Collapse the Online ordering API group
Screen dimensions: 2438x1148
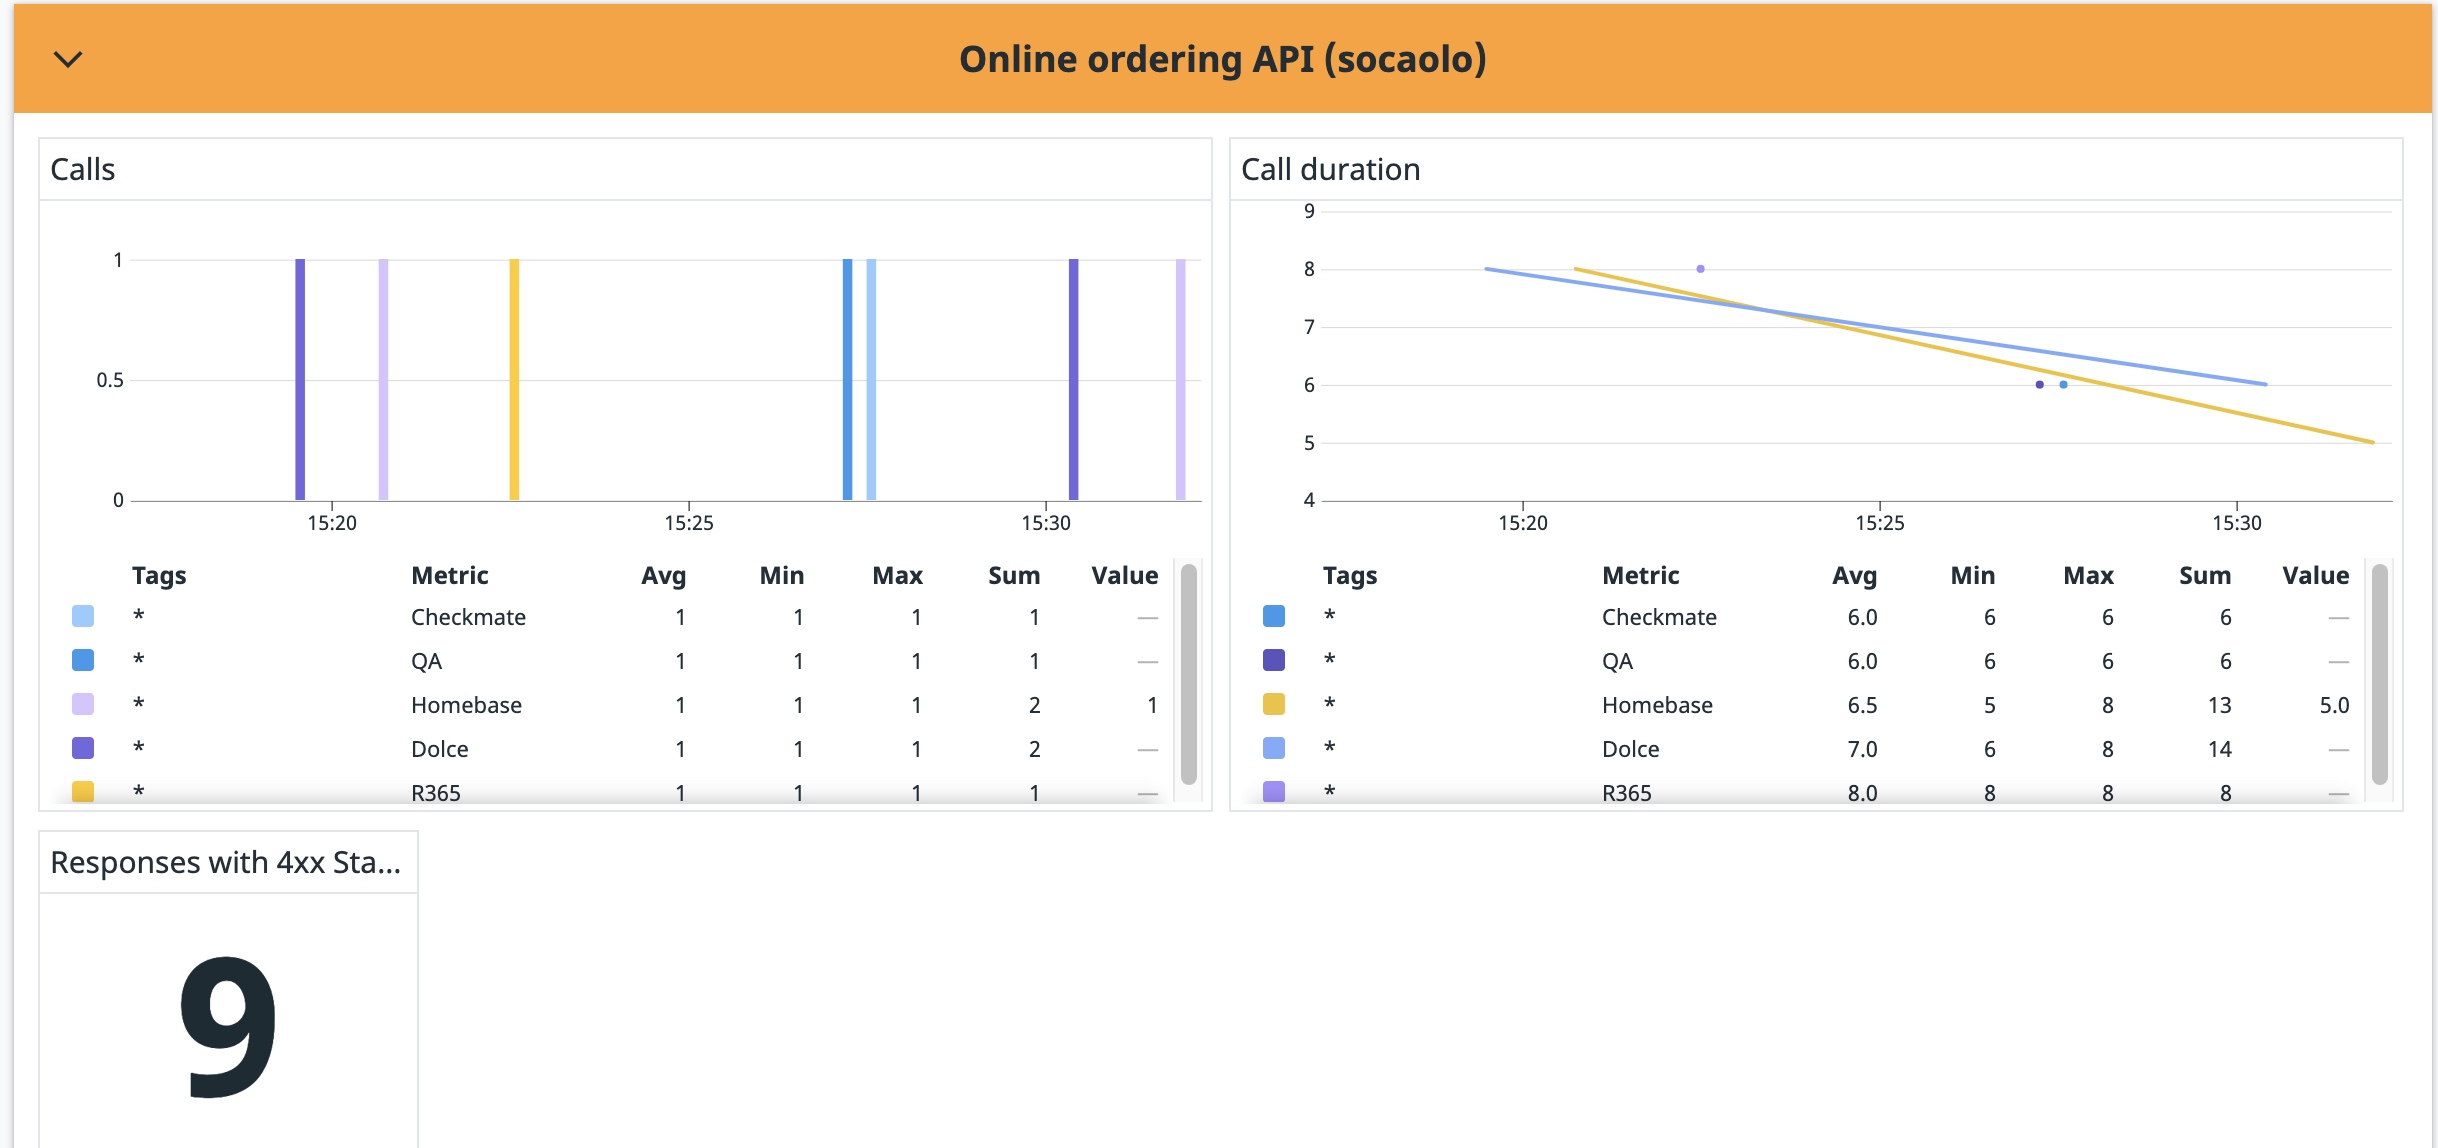[x=68, y=59]
